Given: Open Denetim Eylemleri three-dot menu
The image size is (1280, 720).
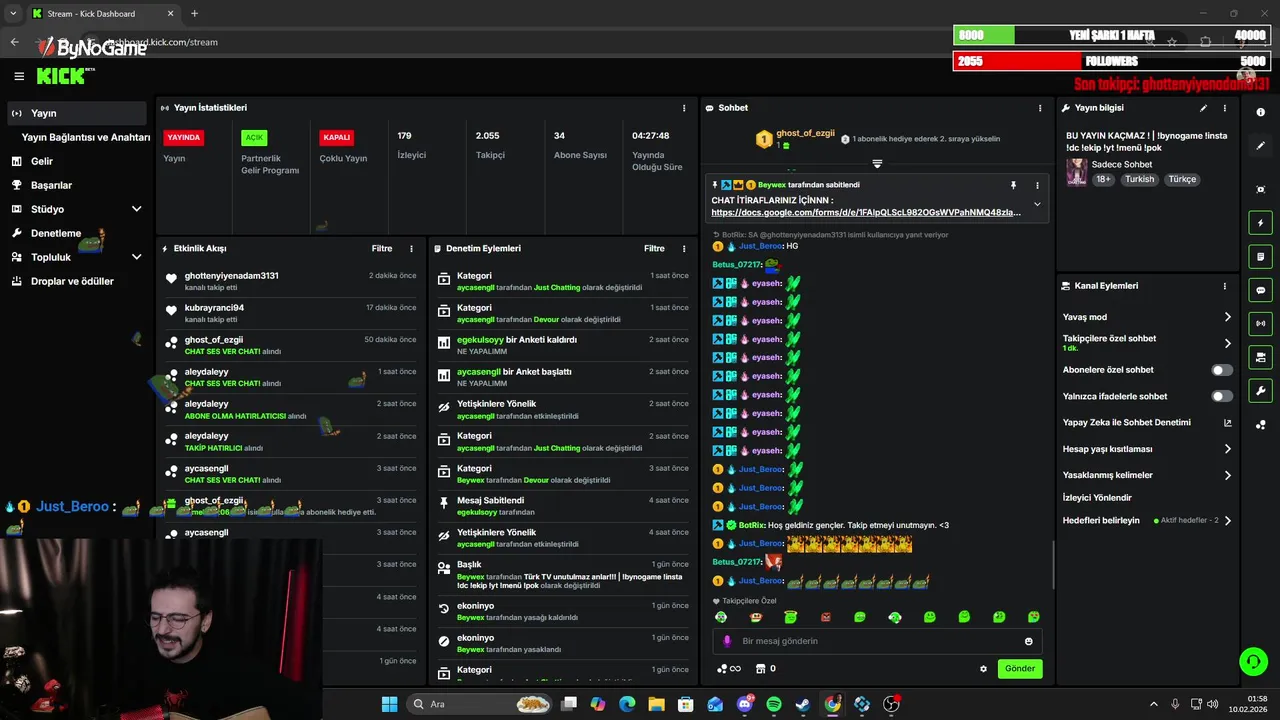Looking at the screenshot, I should tap(684, 249).
